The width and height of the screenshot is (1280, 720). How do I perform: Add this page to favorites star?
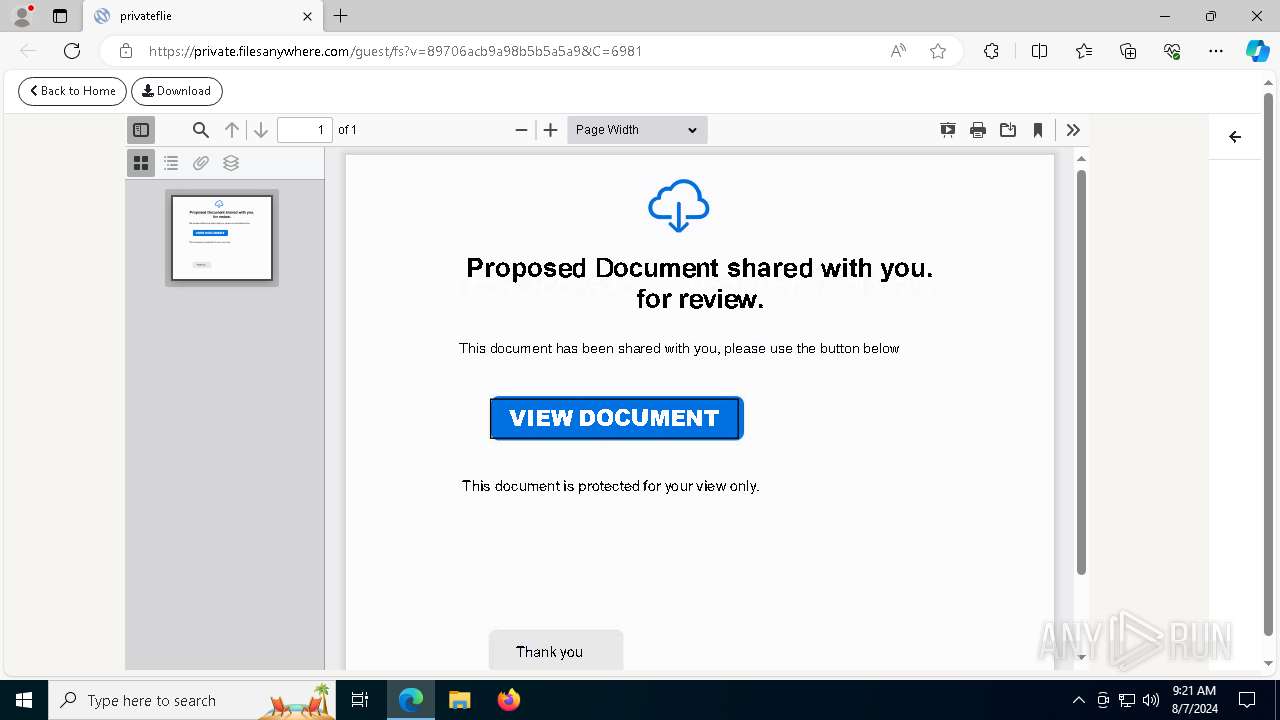[x=938, y=51]
